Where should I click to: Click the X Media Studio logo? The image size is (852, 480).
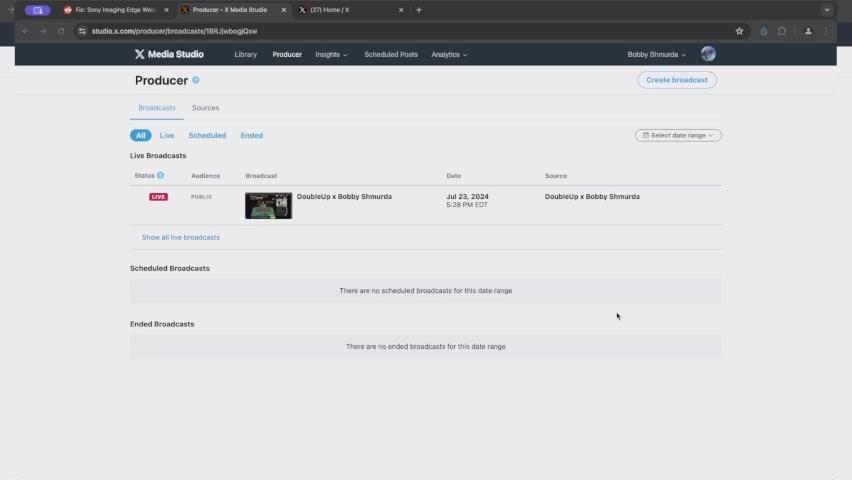pos(169,54)
